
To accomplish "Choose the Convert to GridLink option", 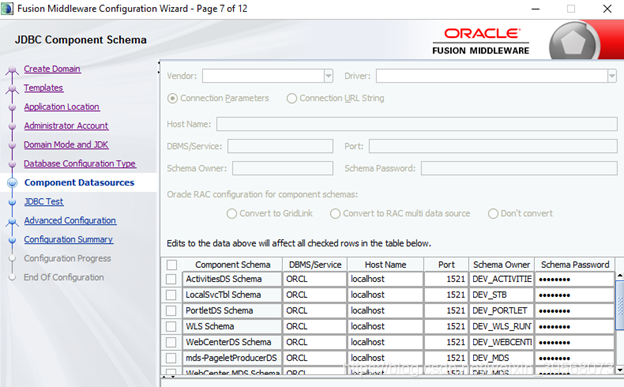I will (232, 214).
